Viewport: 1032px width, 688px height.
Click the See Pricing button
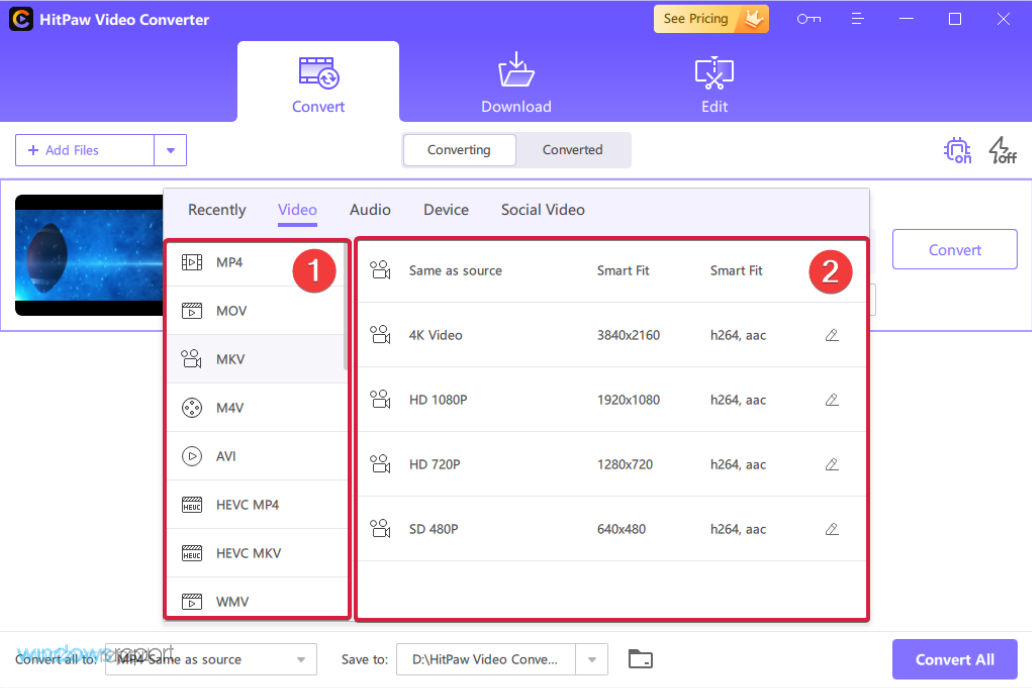click(x=711, y=19)
